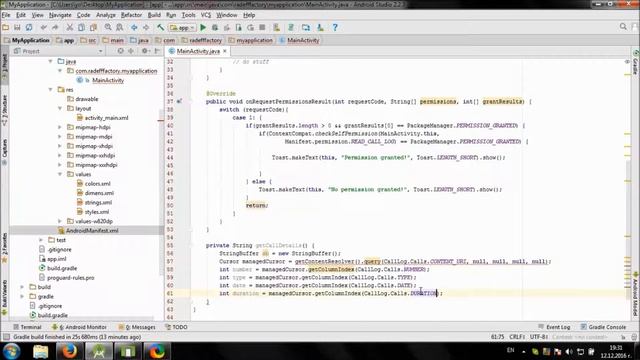Click the UTF-8 encoding status indicator
Viewport: 640px width, 360px height.
pyautogui.click(x=539, y=337)
